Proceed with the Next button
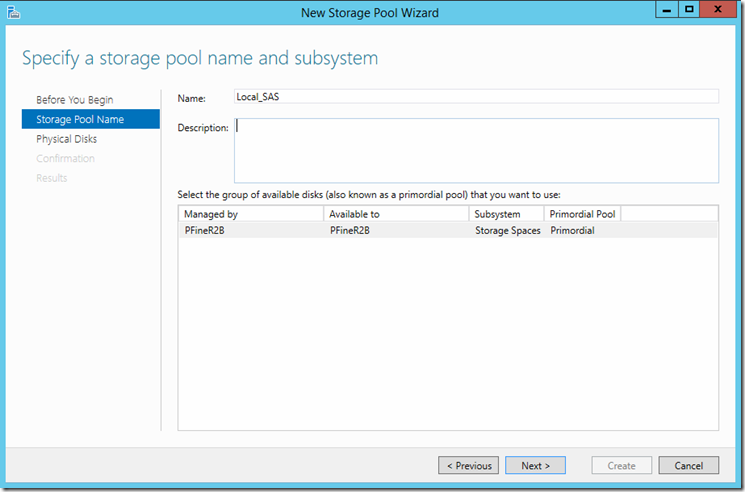The height and width of the screenshot is (492, 745). point(535,465)
